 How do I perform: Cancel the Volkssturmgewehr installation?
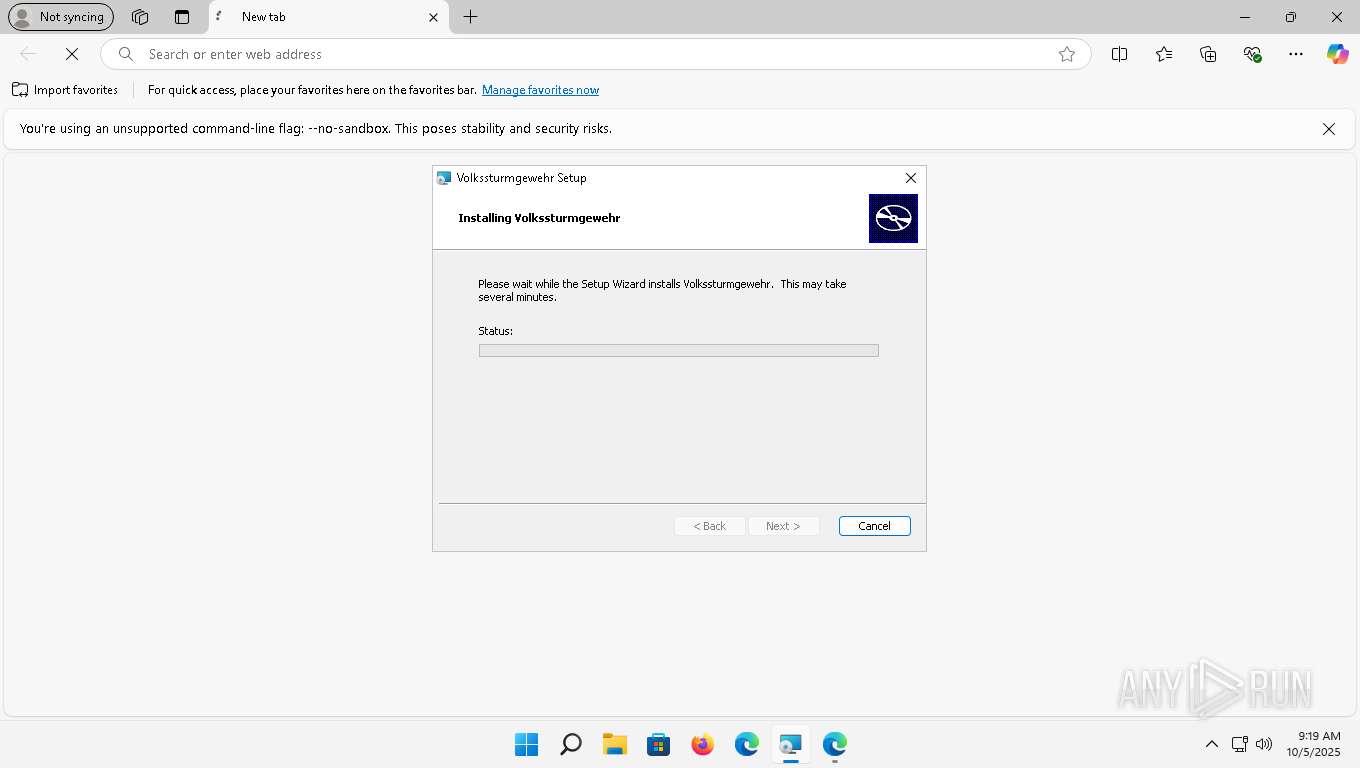point(874,526)
